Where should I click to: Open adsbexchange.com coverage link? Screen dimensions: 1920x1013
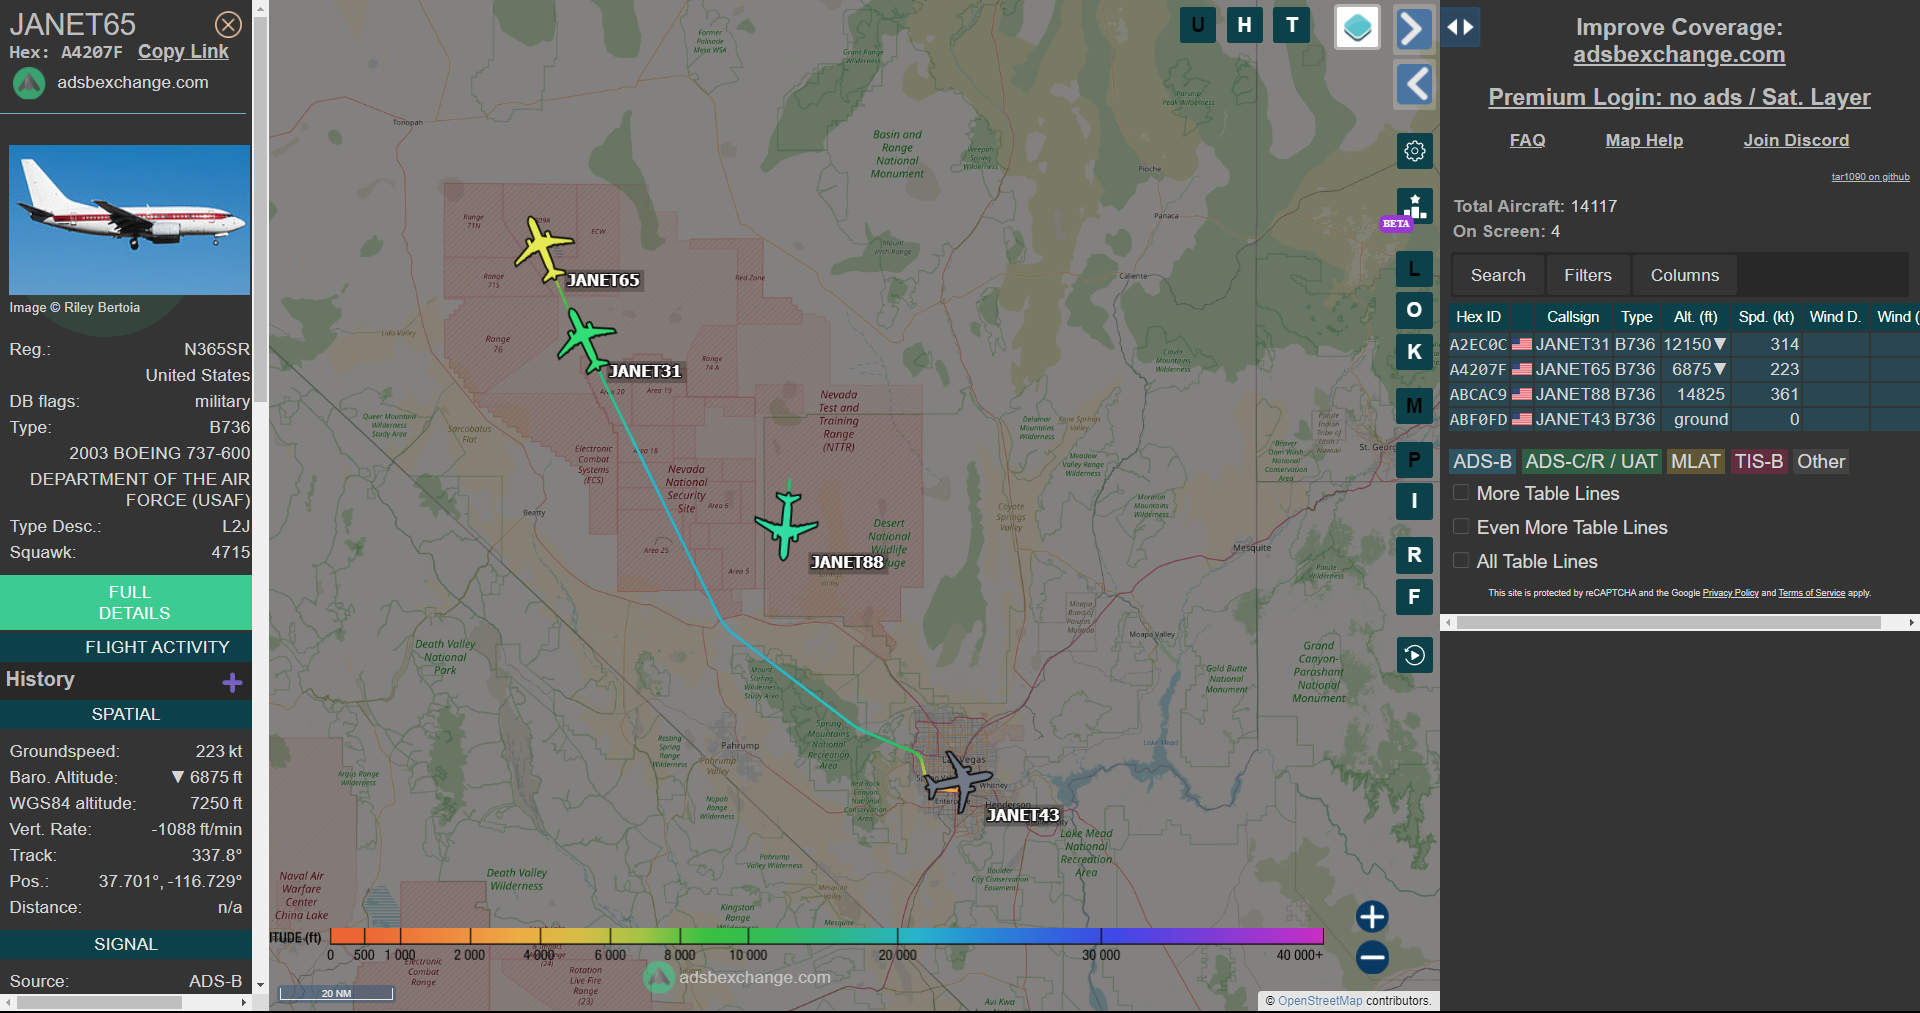1679,55
